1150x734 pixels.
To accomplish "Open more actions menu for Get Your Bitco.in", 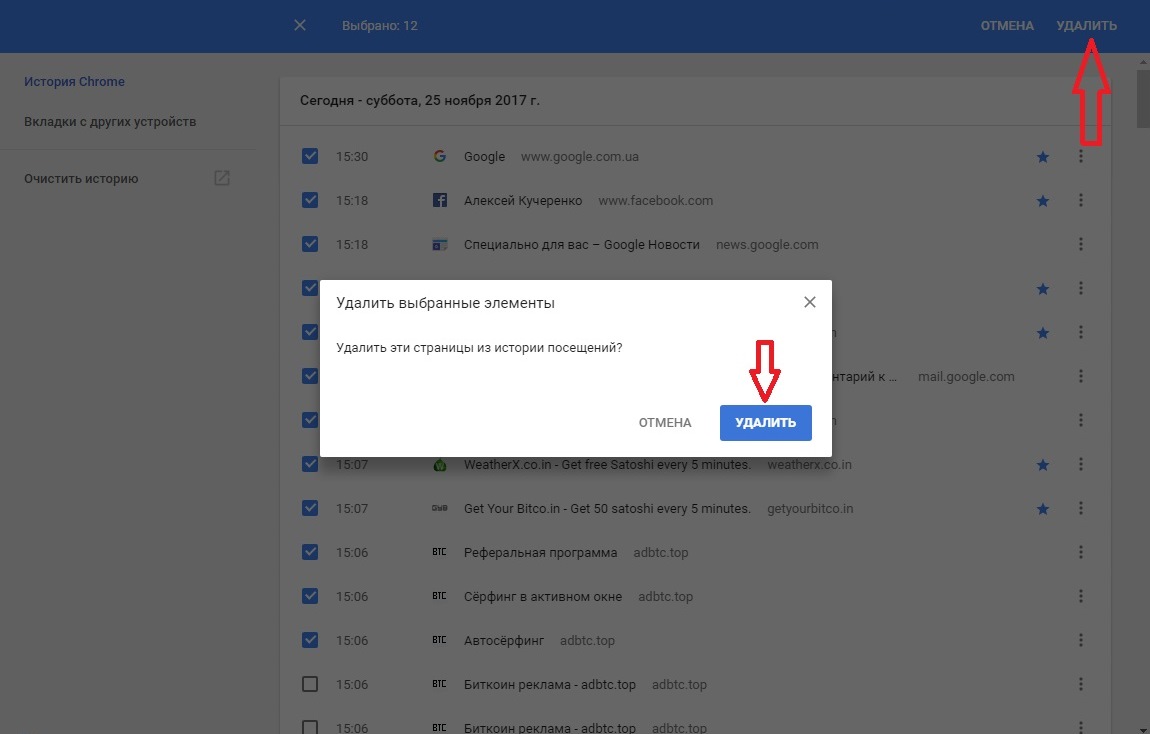I will pyautogui.click(x=1080, y=508).
